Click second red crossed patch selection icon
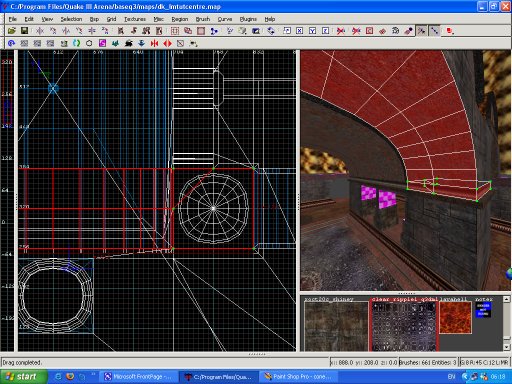 tap(356, 31)
